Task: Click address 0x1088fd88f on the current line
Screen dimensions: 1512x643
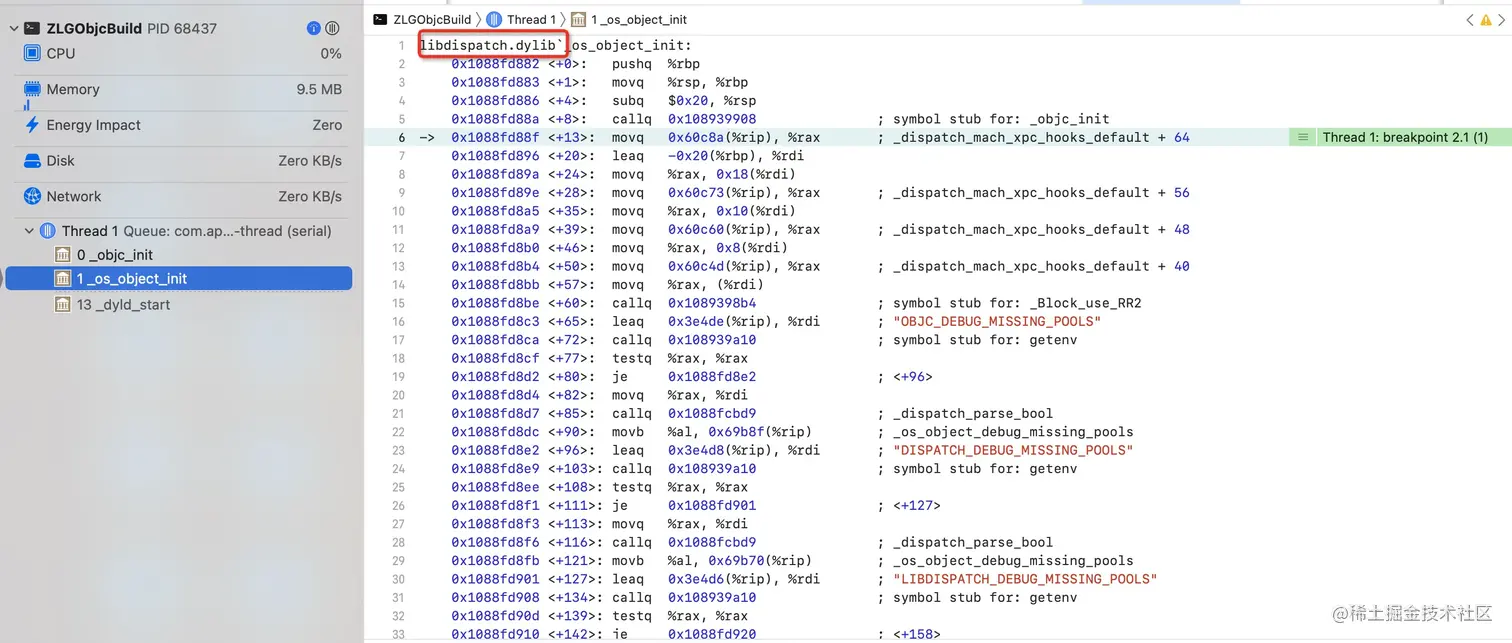Action: point(495,137)
